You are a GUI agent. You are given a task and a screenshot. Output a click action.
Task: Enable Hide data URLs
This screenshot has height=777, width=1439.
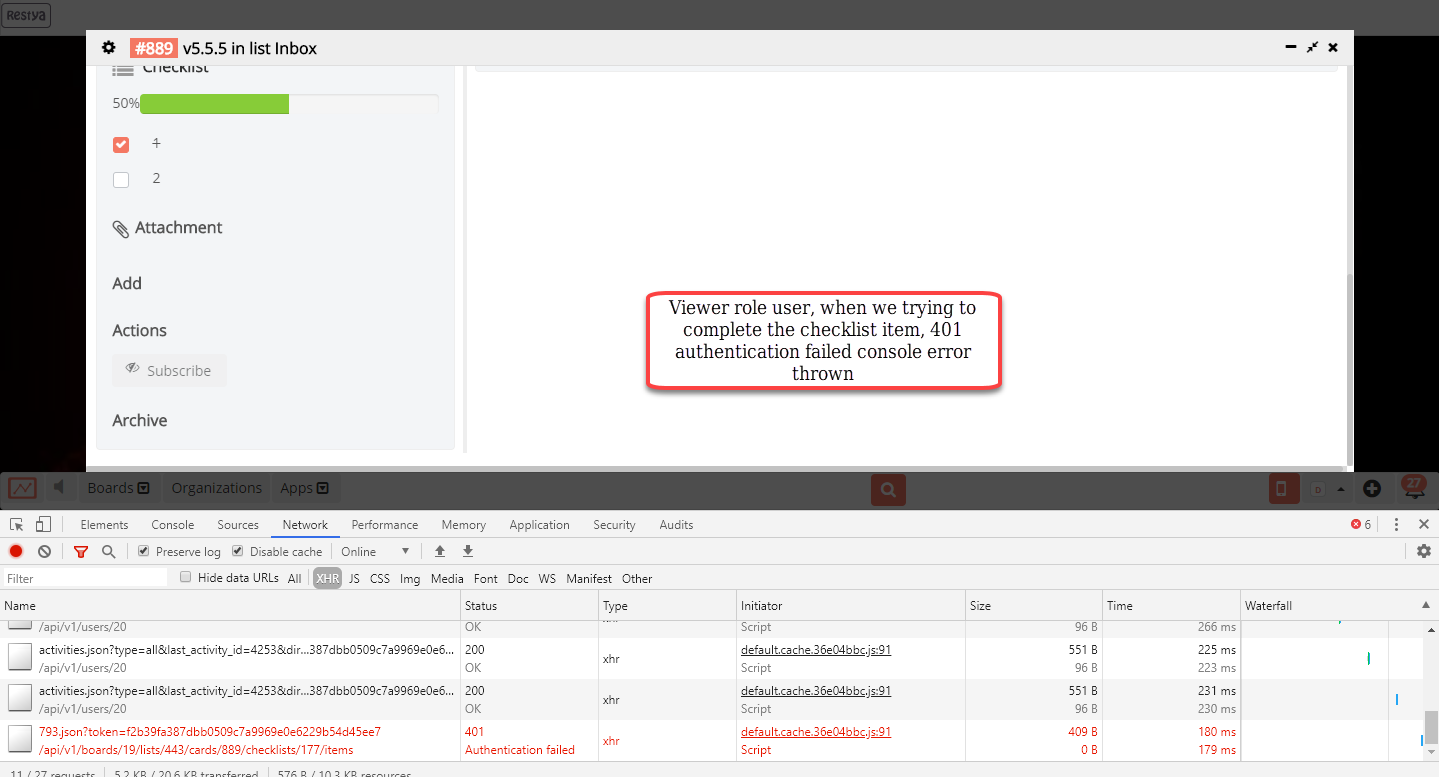coord(186,577)
